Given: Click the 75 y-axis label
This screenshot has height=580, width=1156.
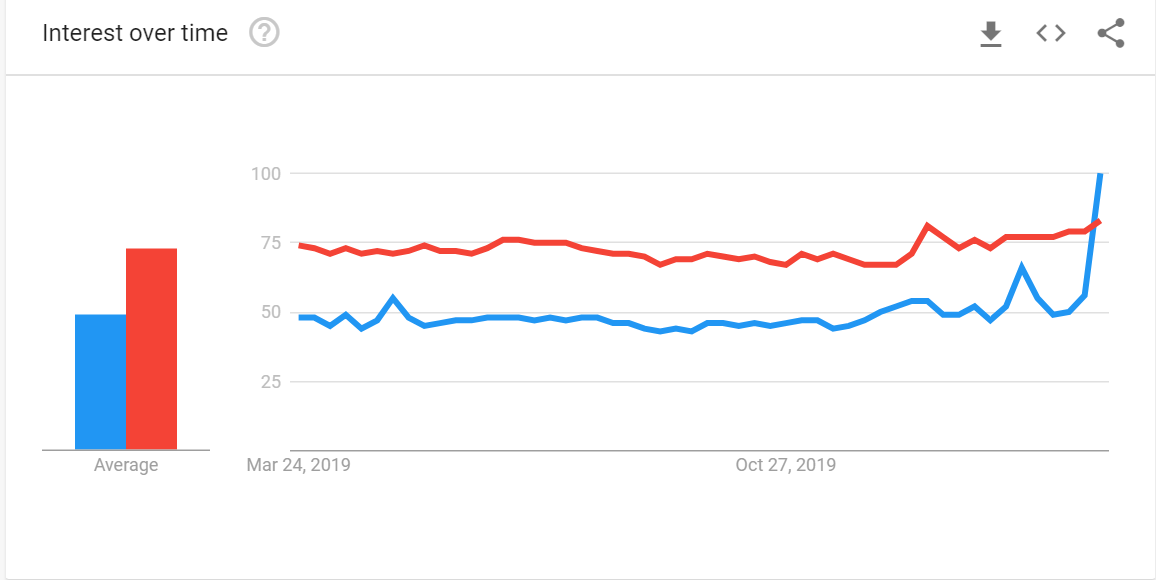Looking at the screenshot, I should tap(270, 243).
